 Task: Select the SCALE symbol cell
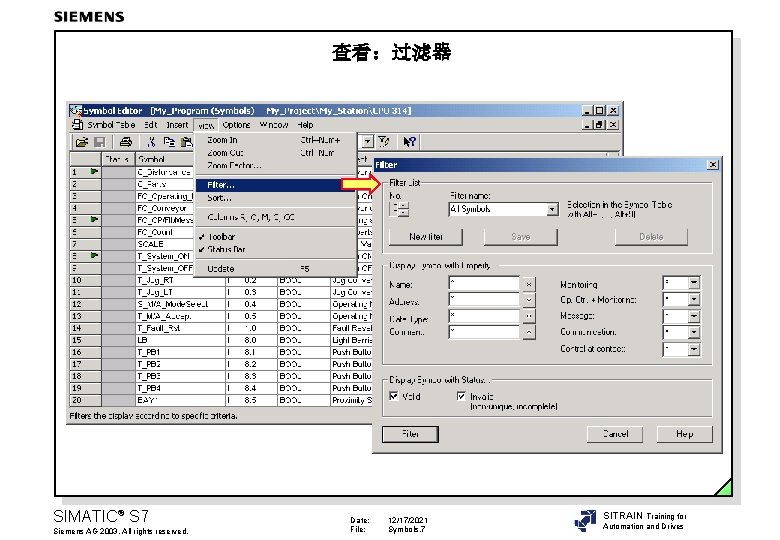coord(164,244)
